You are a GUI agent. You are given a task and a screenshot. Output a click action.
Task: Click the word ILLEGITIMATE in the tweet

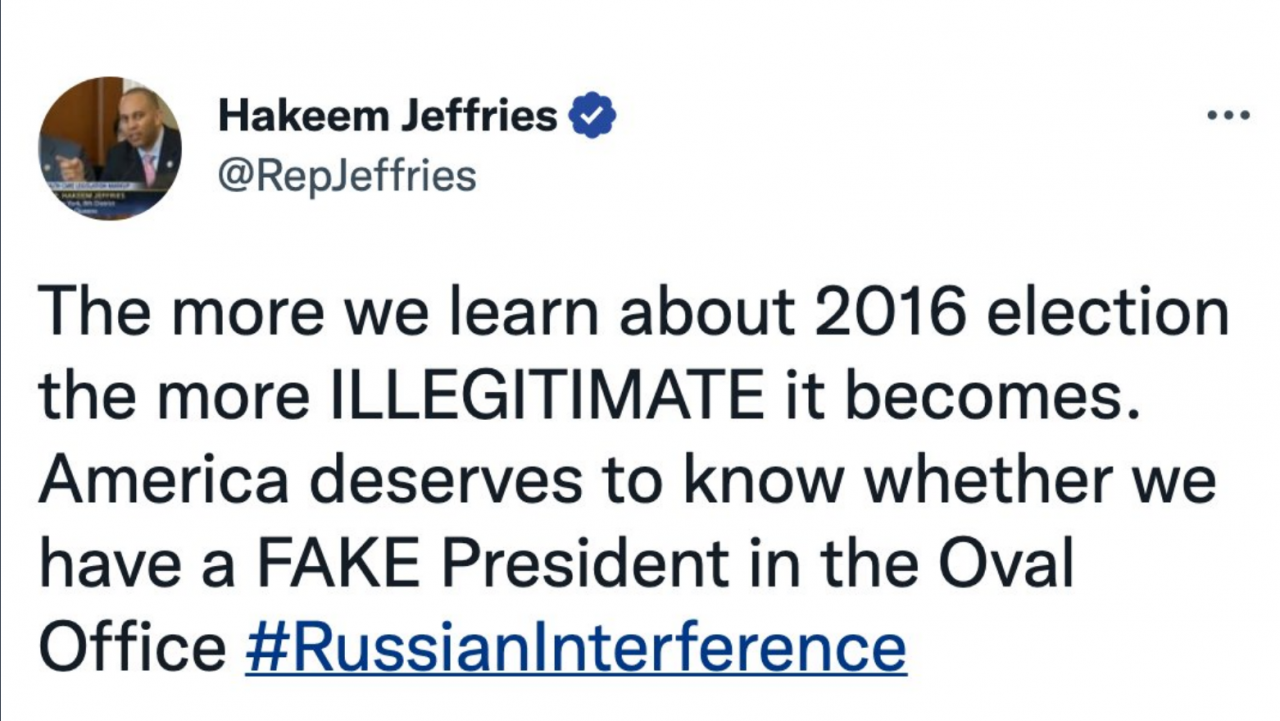click(547, 397)
